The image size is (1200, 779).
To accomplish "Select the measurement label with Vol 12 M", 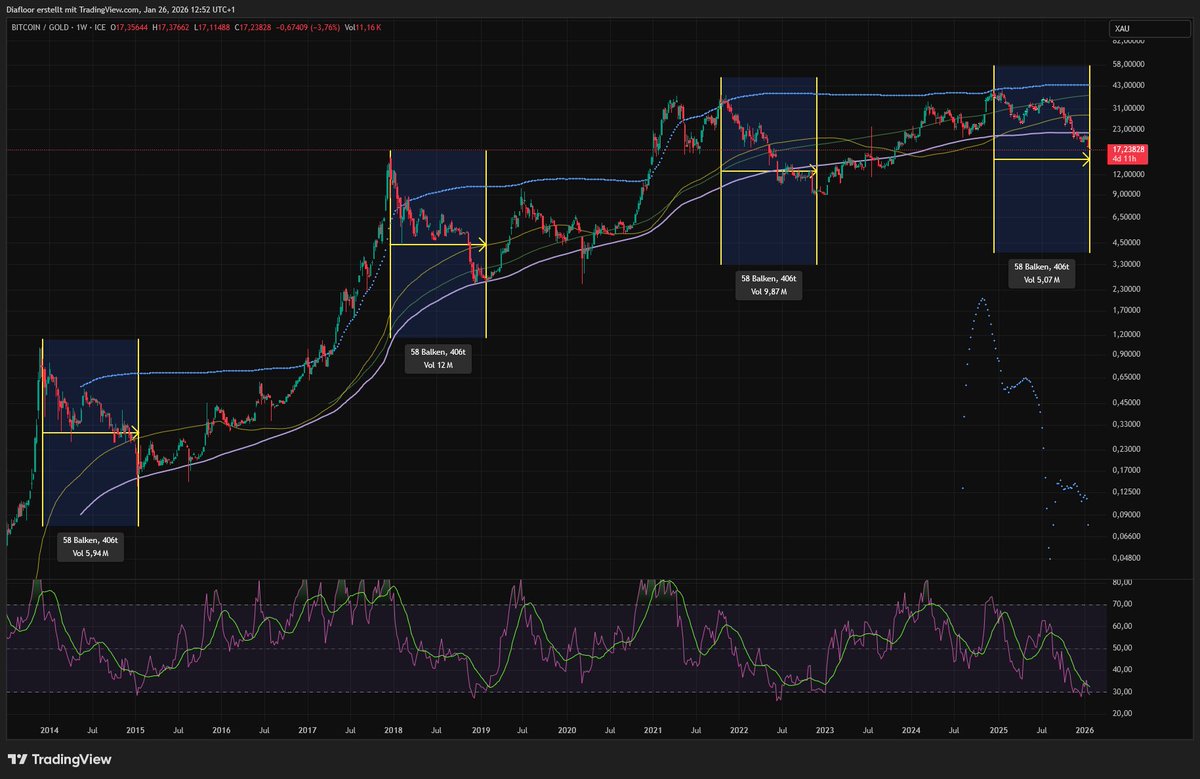I will click(x=438, y=360).
